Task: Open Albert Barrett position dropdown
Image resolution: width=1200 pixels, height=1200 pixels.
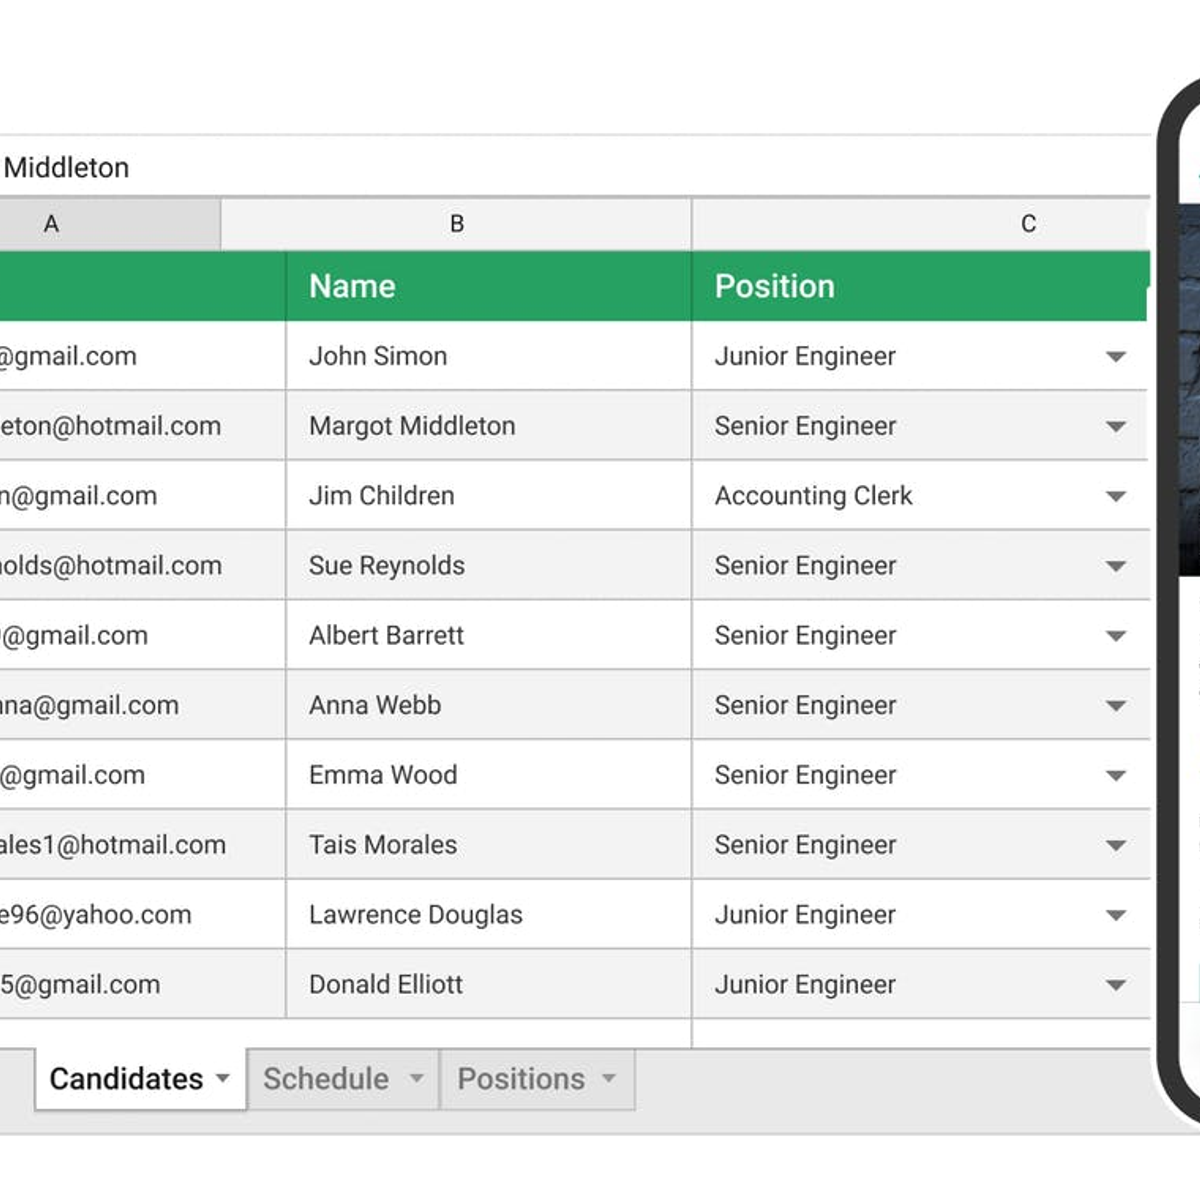Action: (1117, 635)
